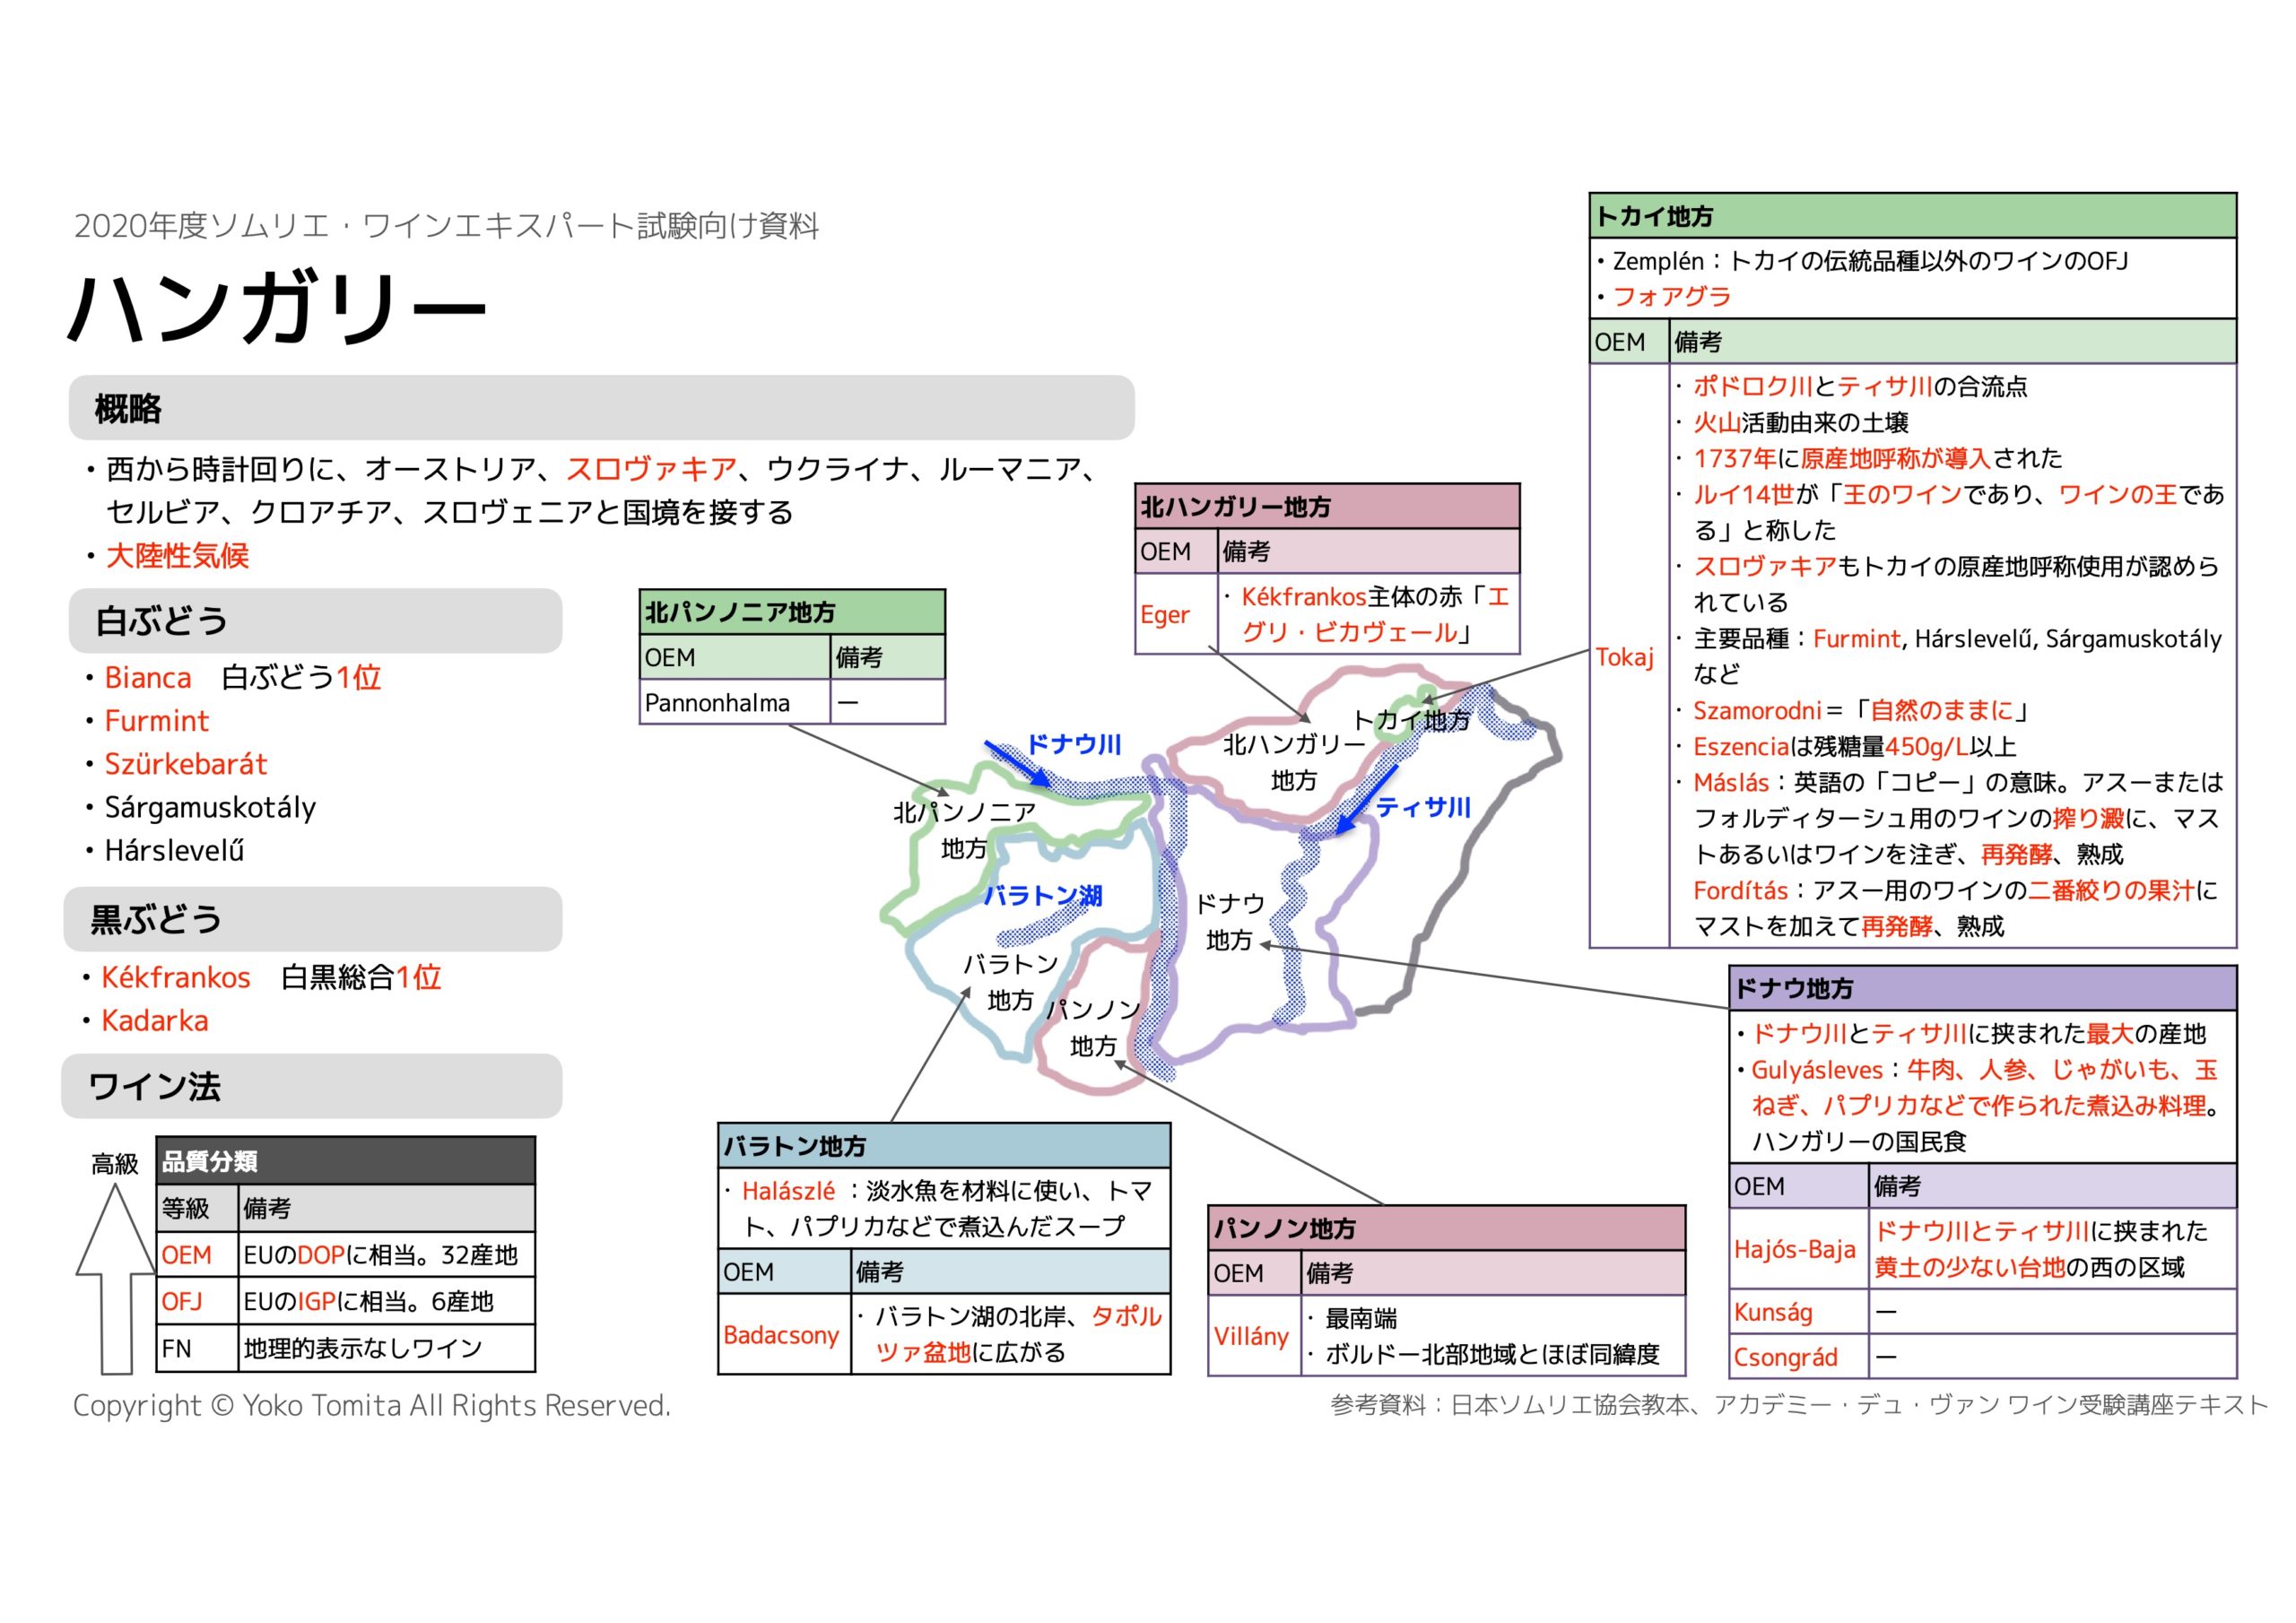
Task: Click the Csongrád cell
Action: coord(1800,1357)
